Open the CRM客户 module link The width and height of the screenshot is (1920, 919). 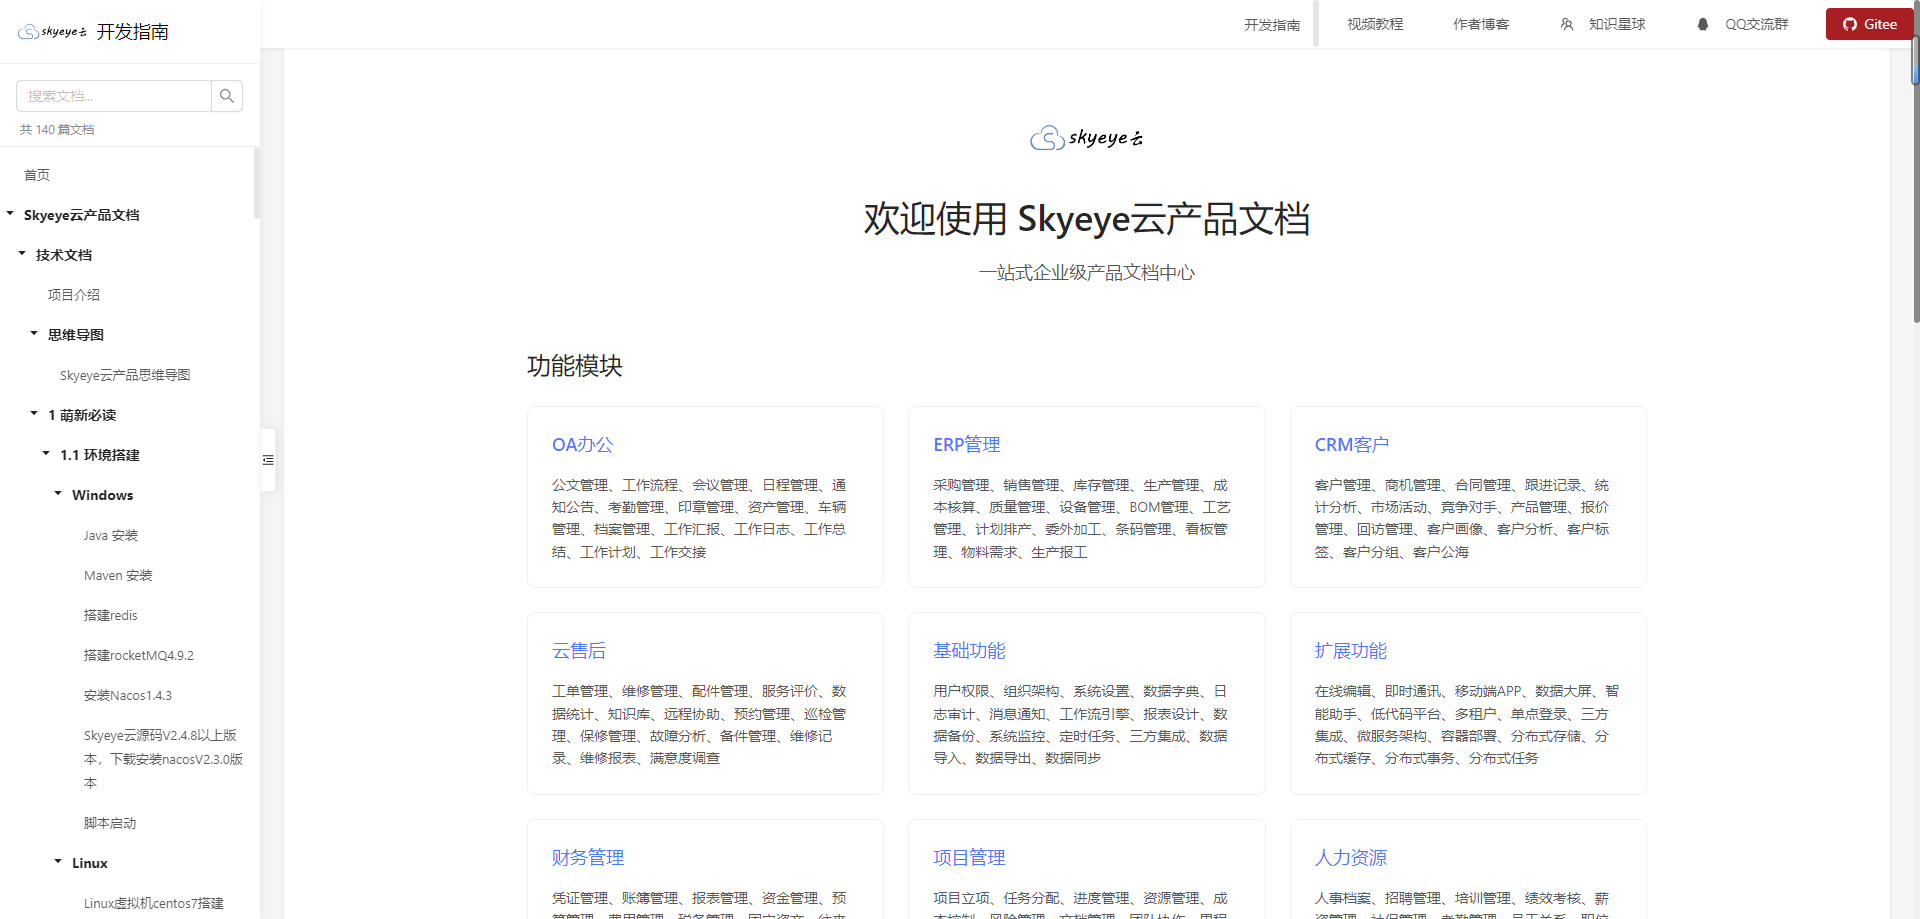coord(1351,445)
